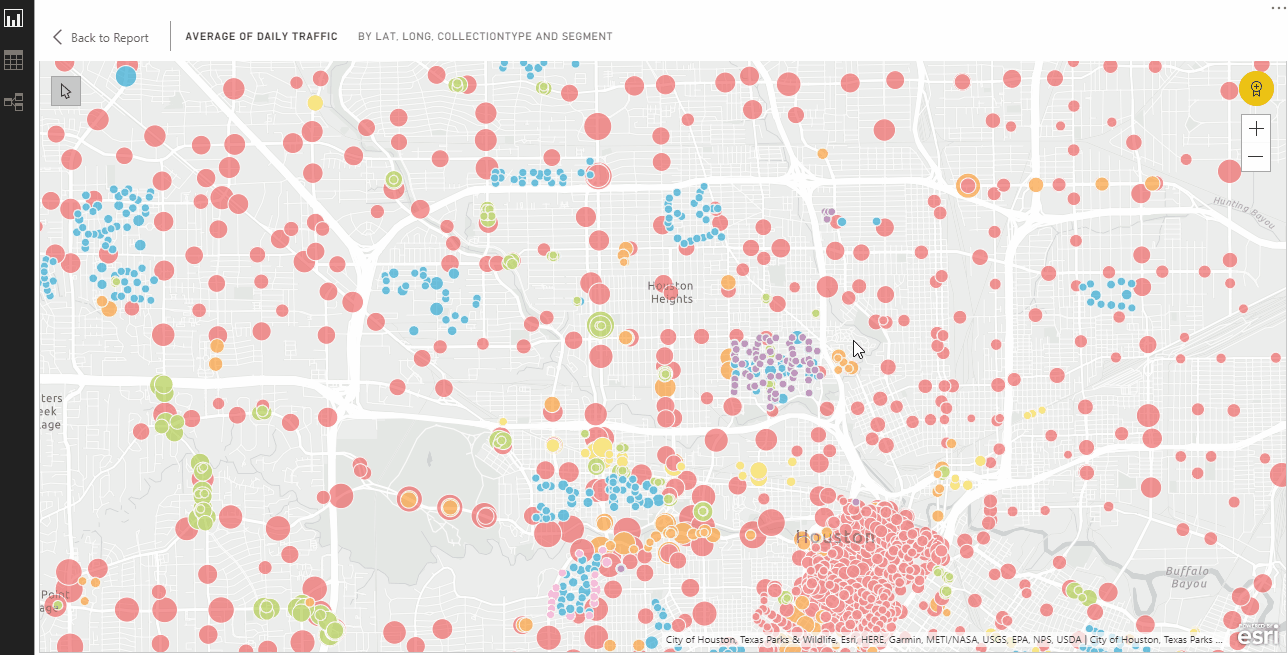Click Back to Report
The image size is (1288, 655).
[x=109, y=38]
